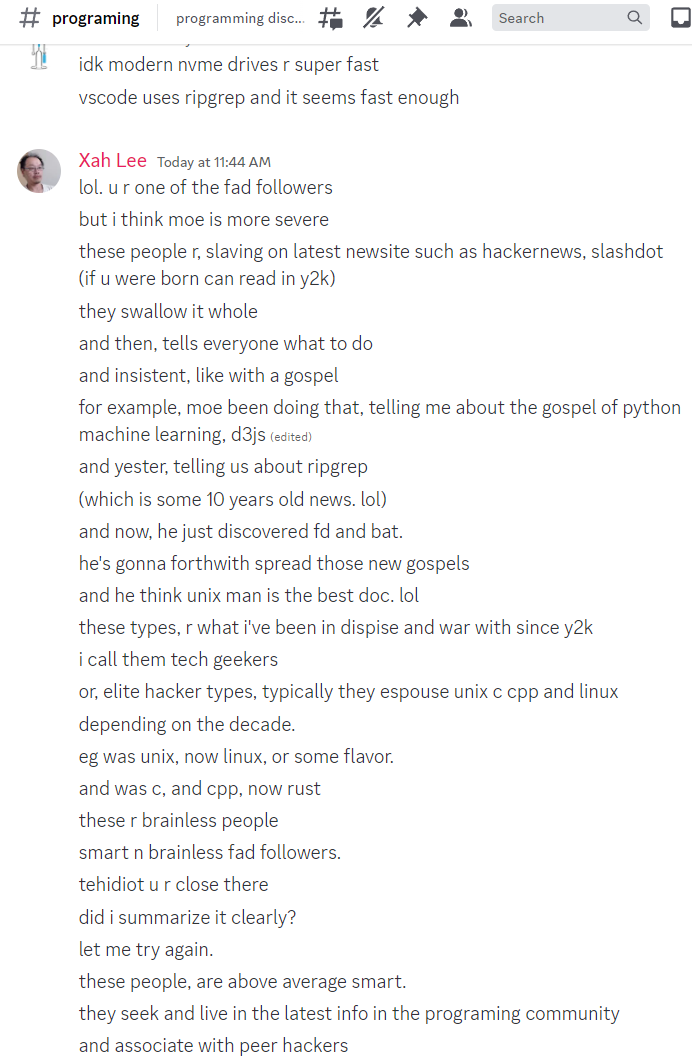This screenshot has width=692, height=1061.
Task: Open Xah Lee's profile avatar
Action: coord(39,171)
